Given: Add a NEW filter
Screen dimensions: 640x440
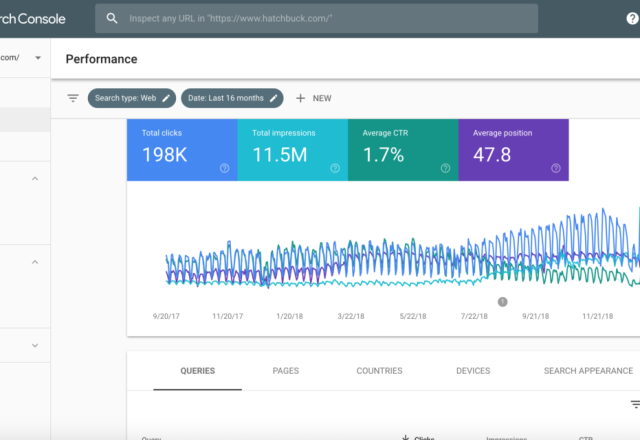Looking at the screenshot, I should point(313,98).
